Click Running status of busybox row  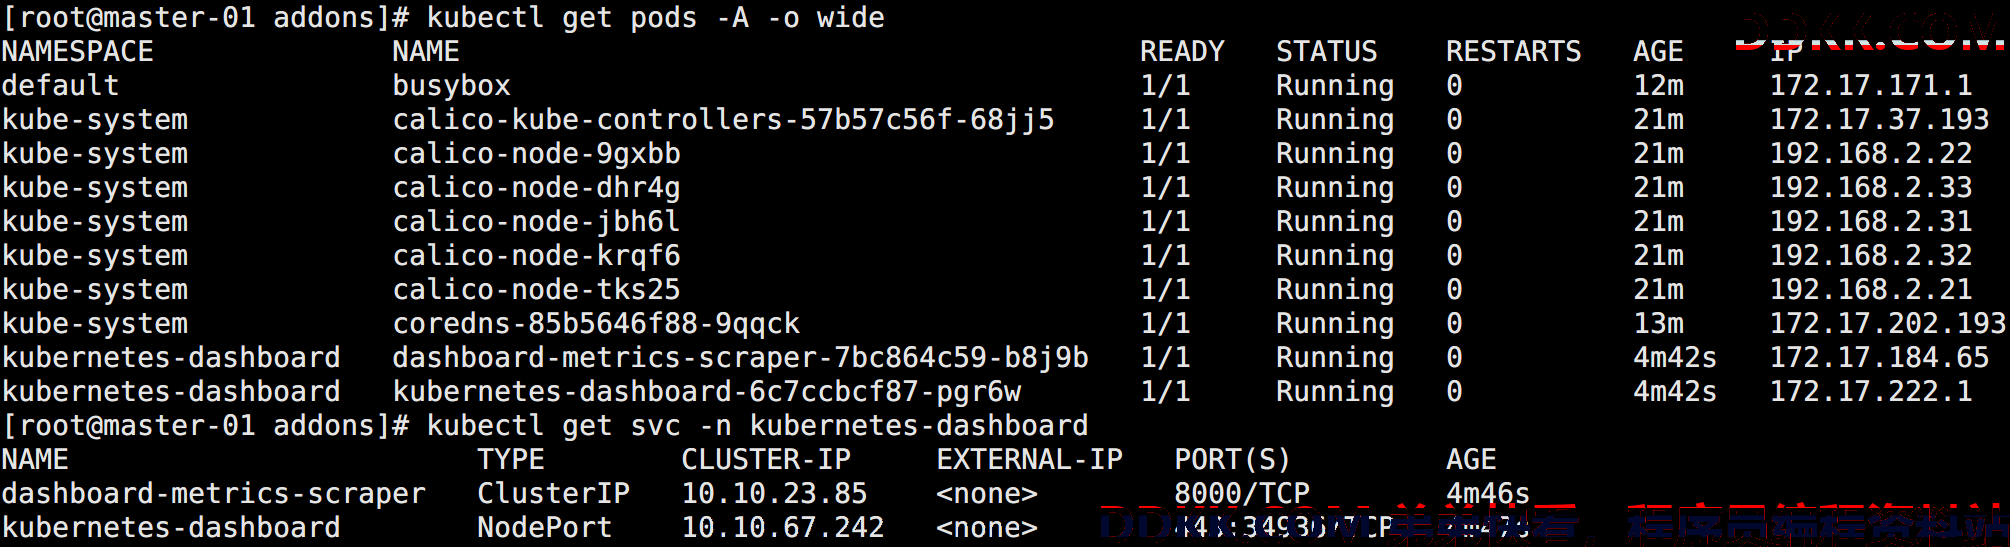(x=1335, y=86)
